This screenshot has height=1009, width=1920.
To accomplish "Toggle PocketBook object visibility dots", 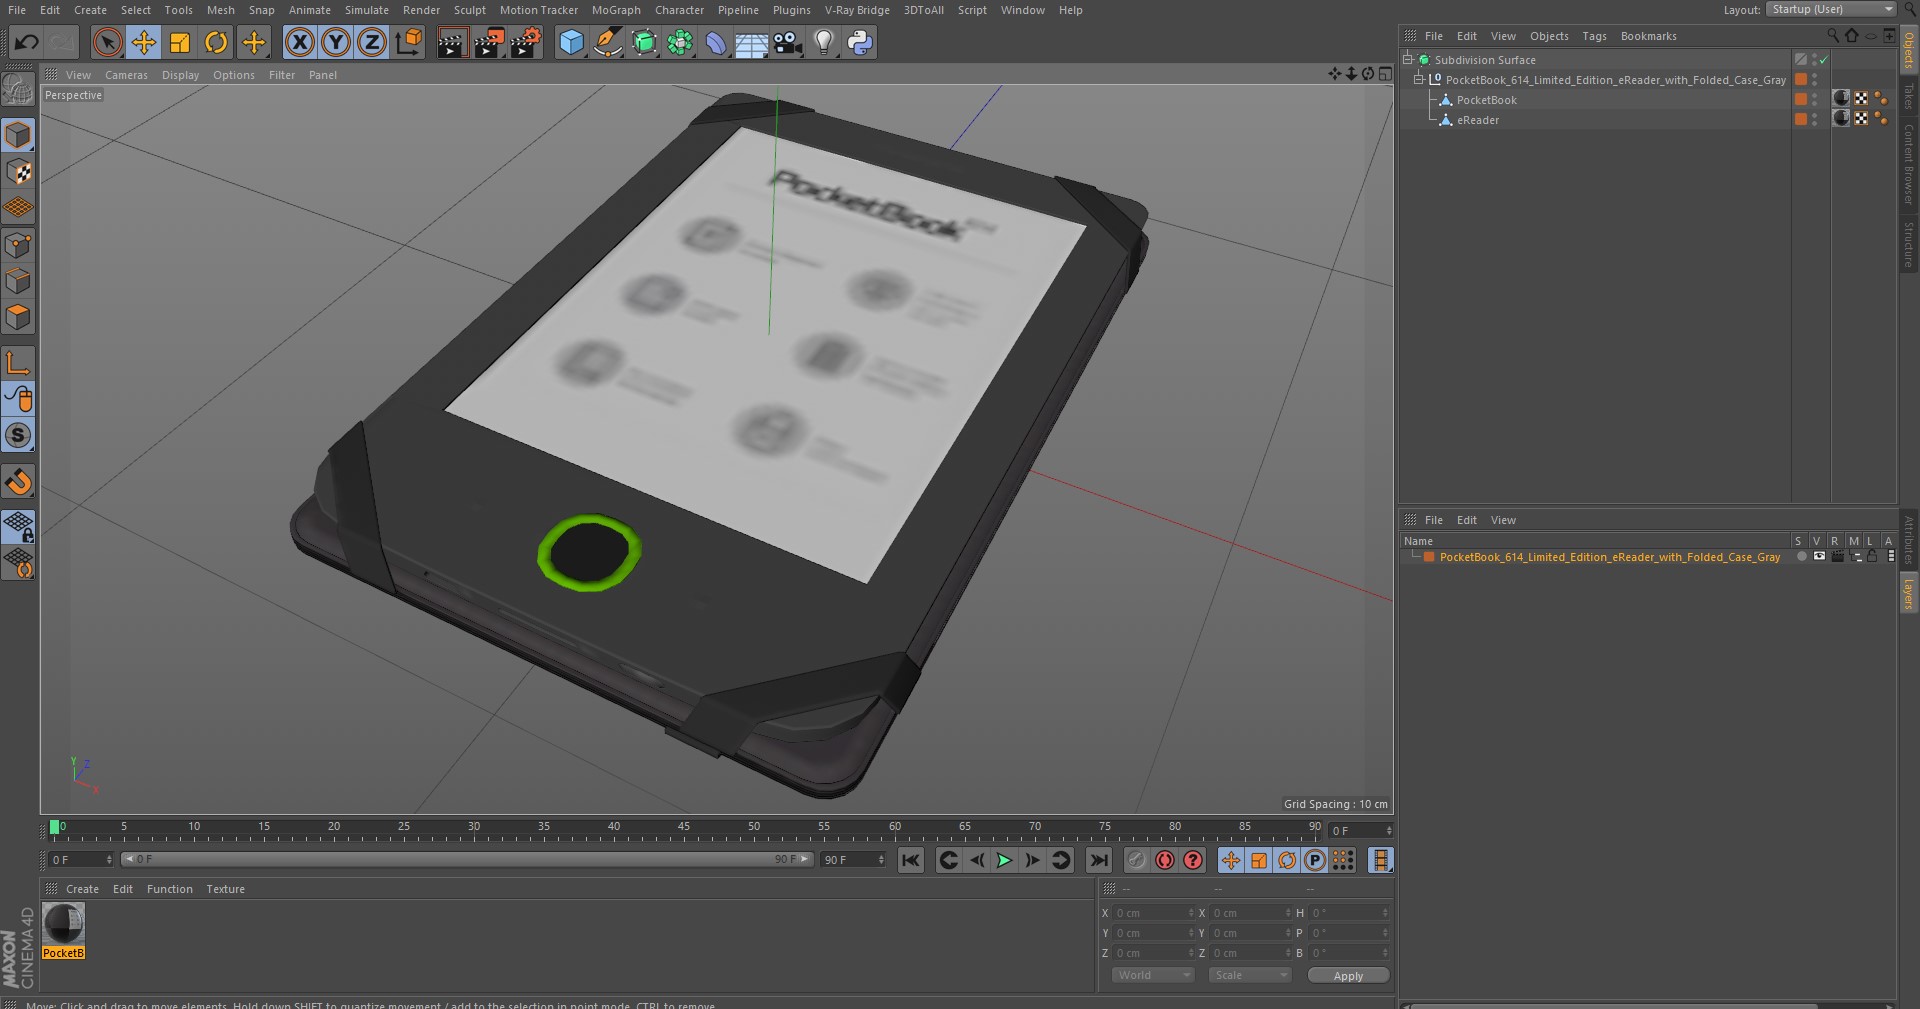I will click(1815, 100).
